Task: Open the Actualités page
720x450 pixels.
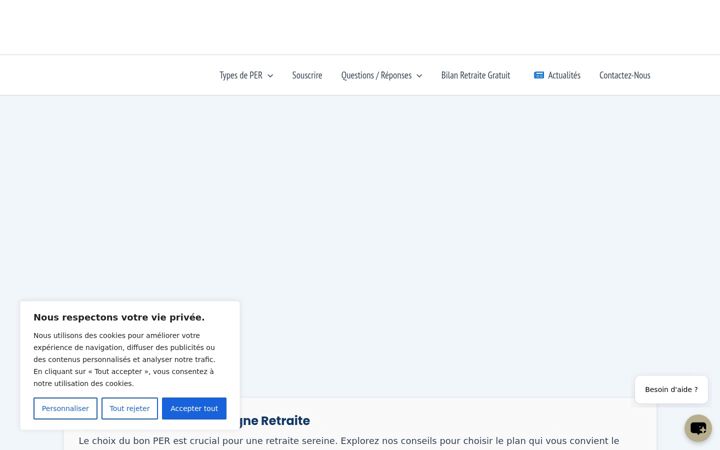Action: [x=564, y=75]
